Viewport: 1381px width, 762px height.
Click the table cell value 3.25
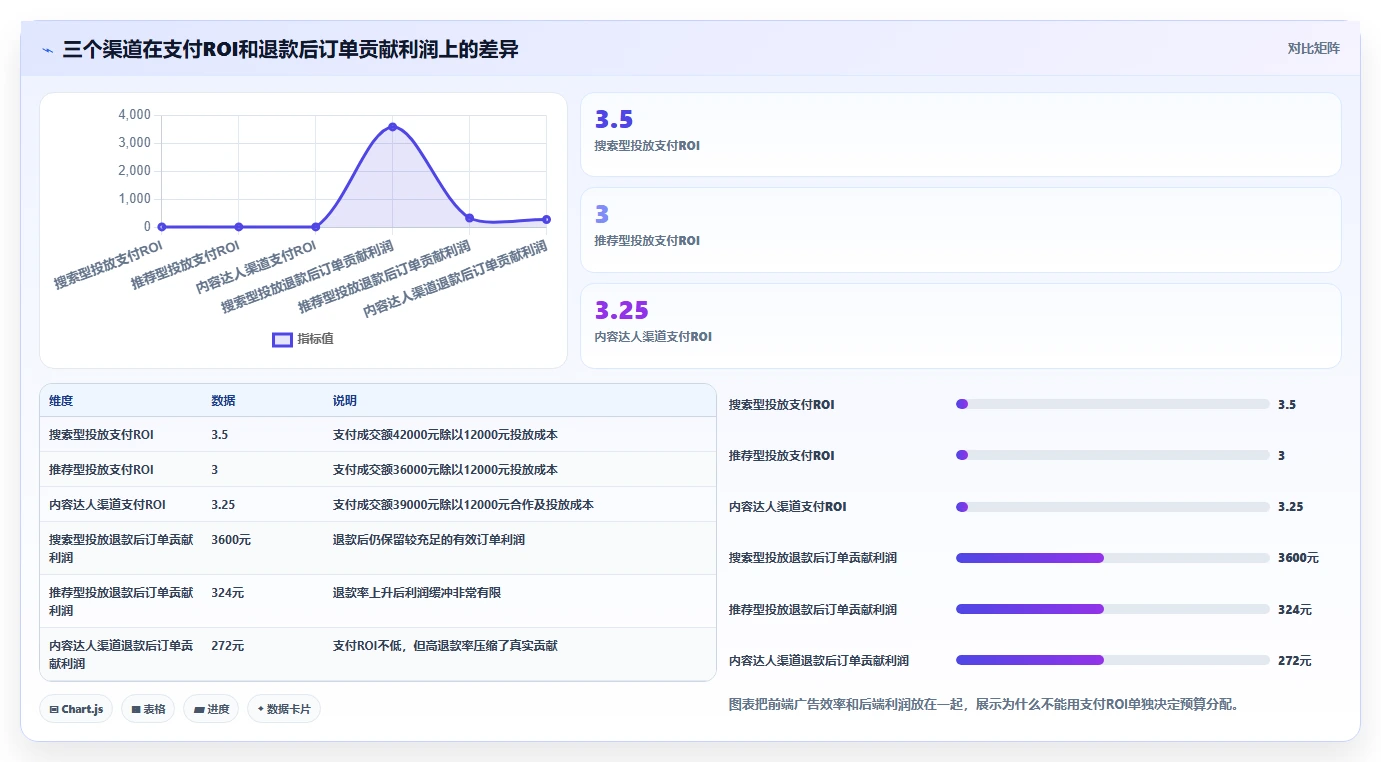tap(223, 505)
